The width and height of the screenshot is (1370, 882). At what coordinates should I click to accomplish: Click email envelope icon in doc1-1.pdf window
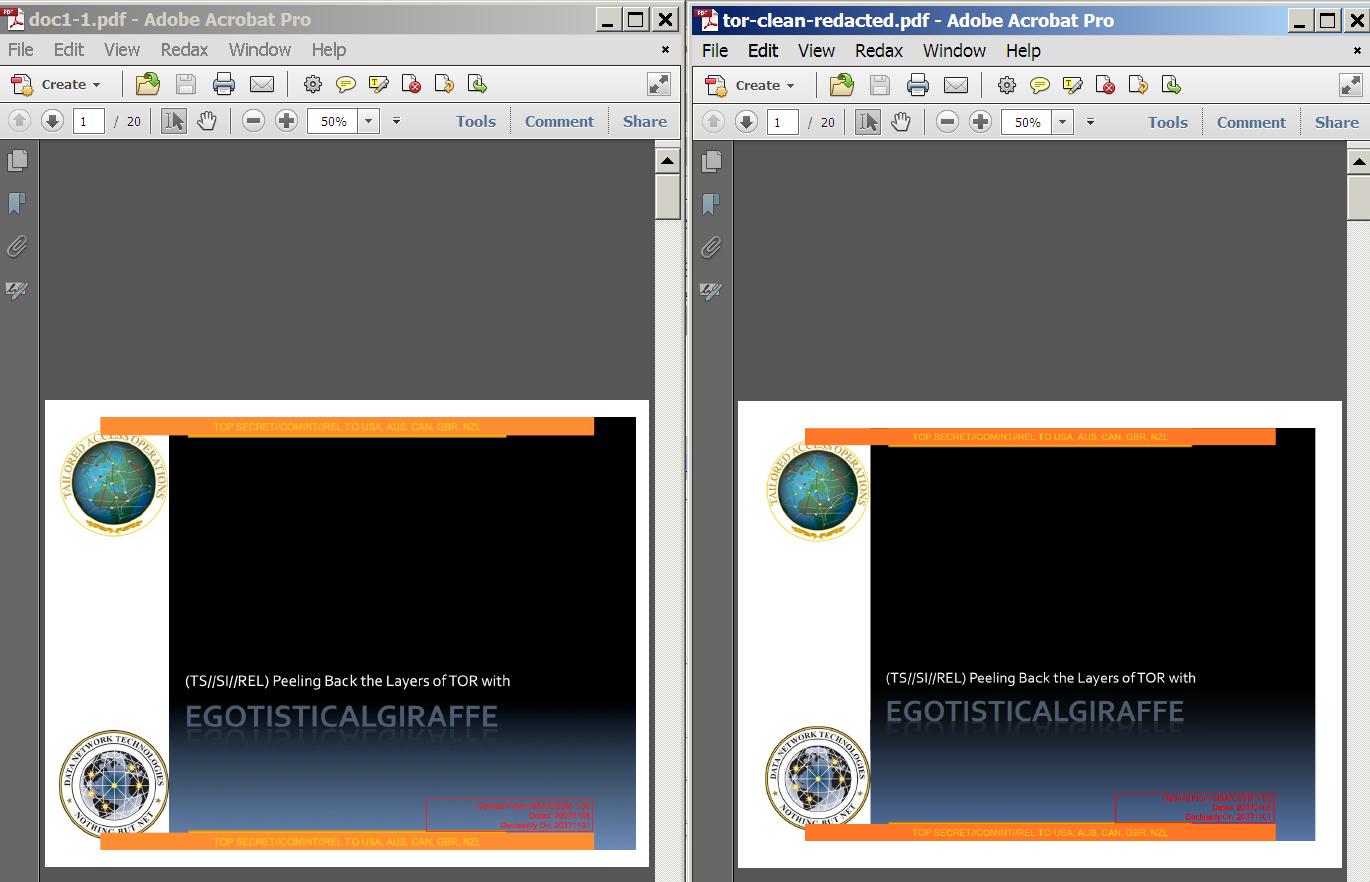pyautogui.click(x=262, y=85)
